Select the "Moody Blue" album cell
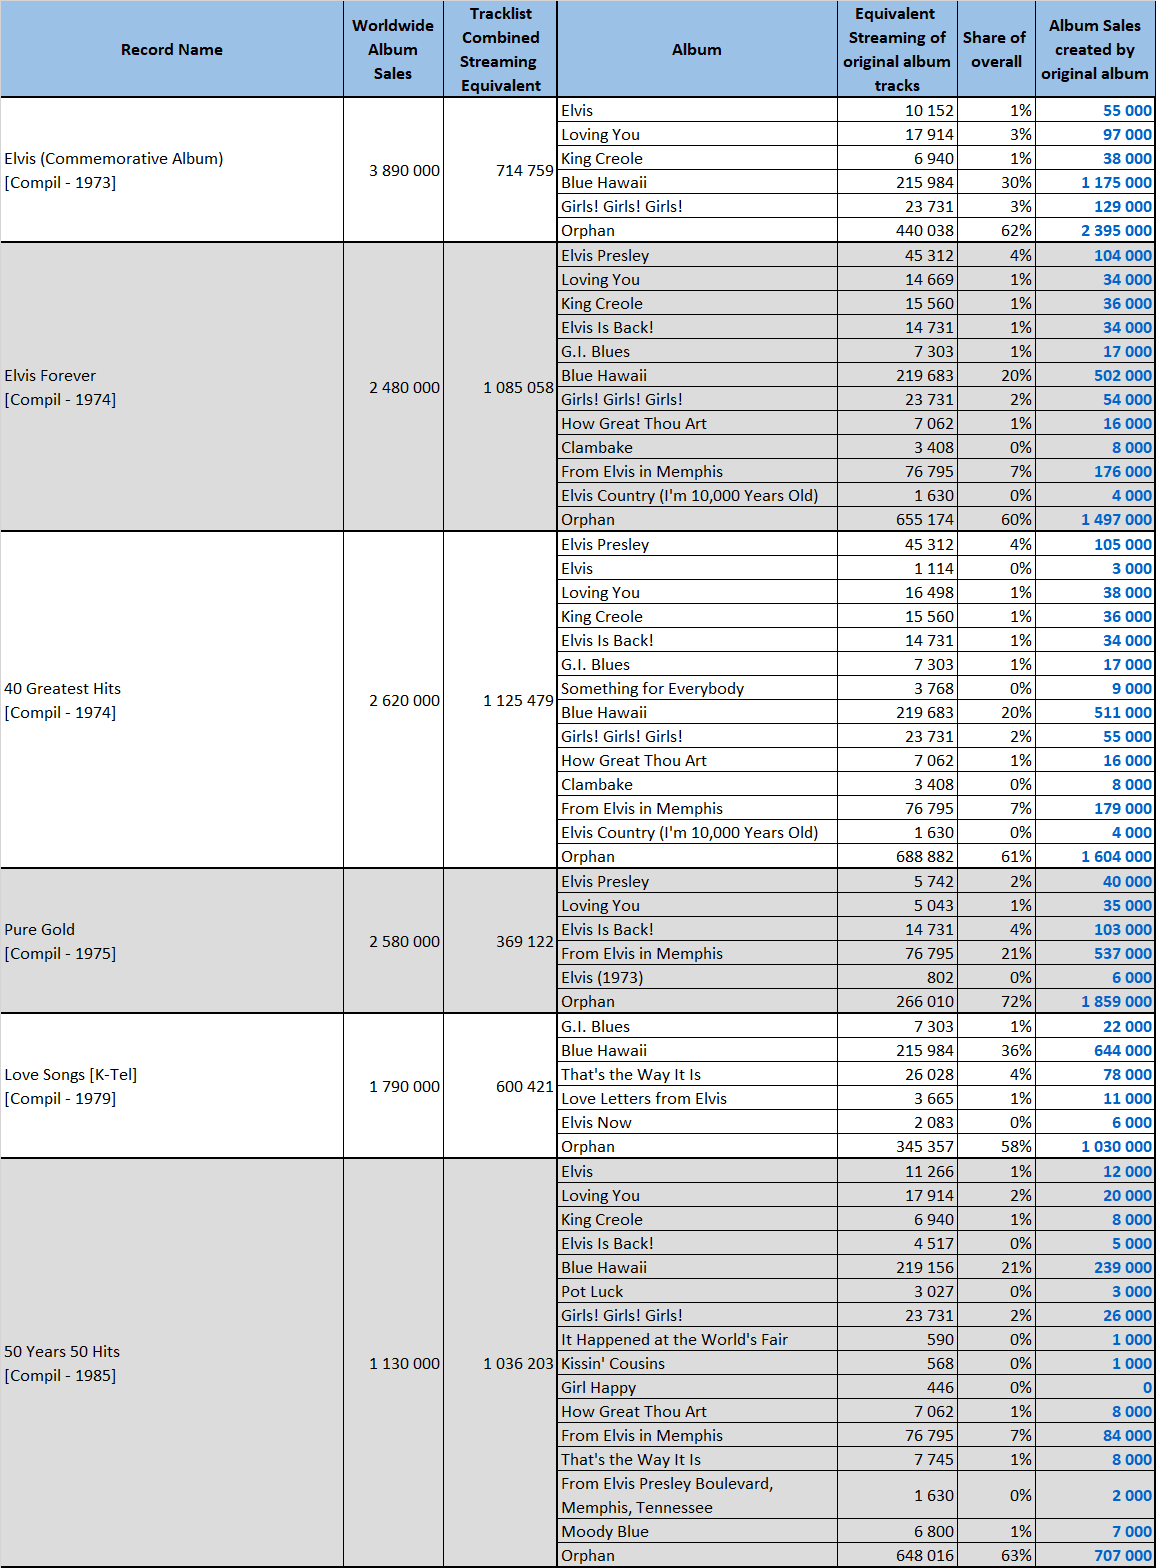This screenshot has width=1156, height=1568. tap(697, 1531)
